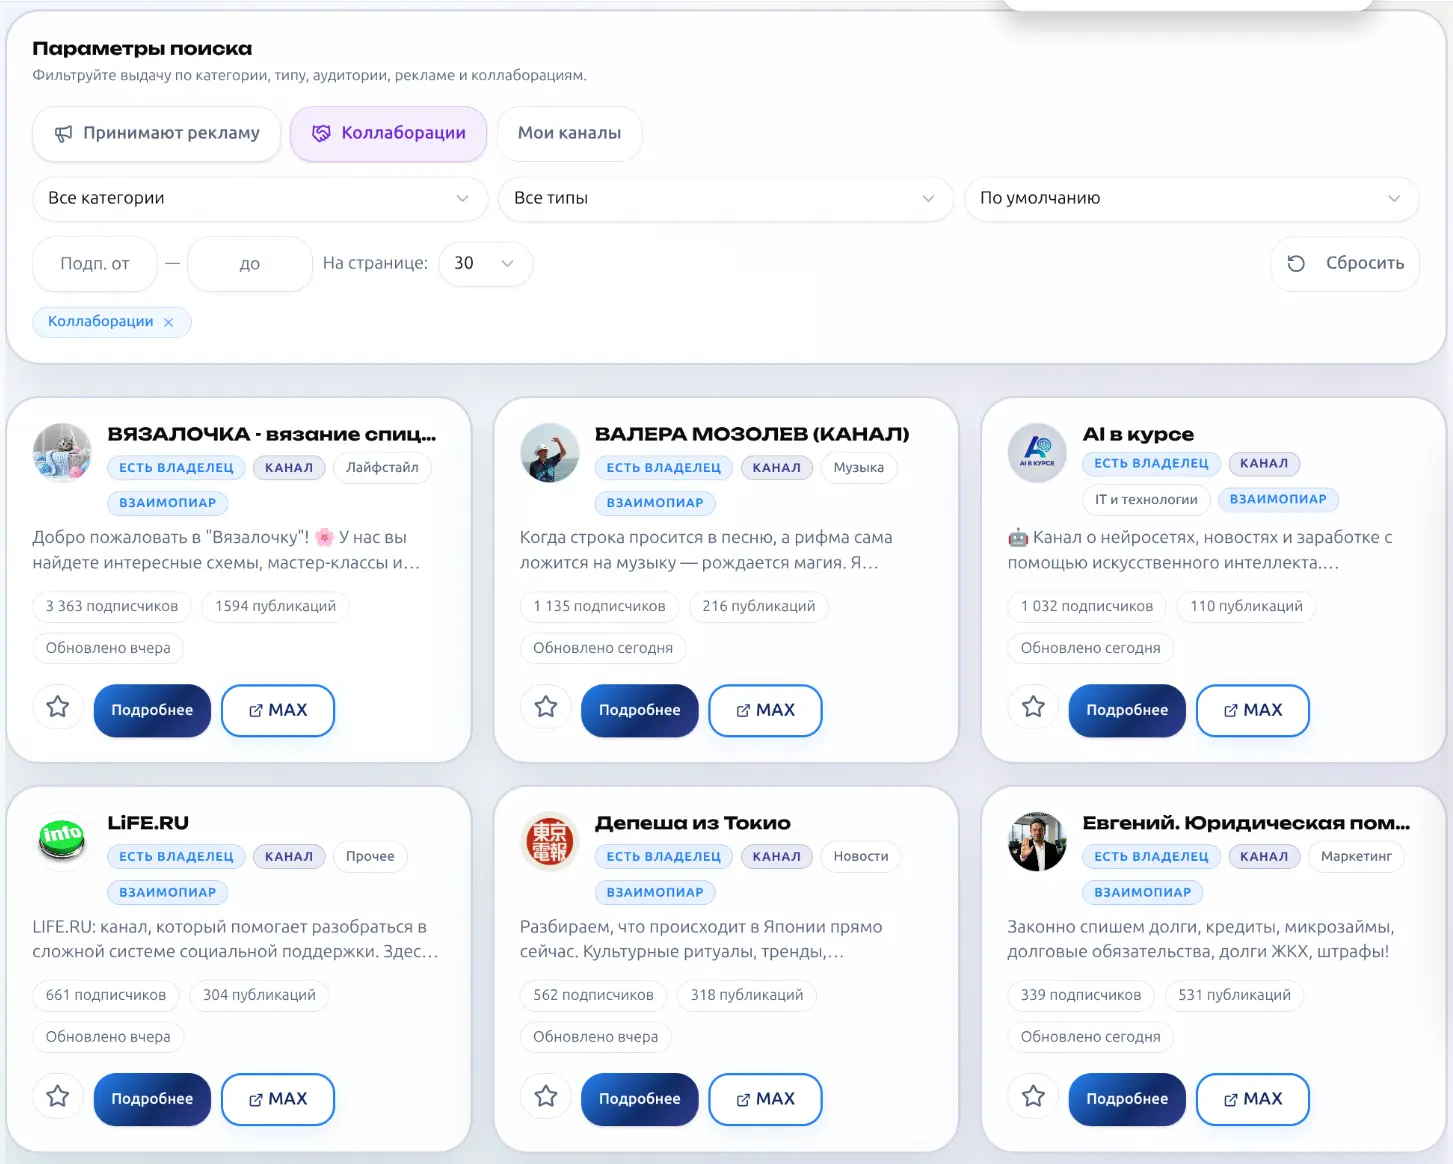Open Подробнее for Депеша из Токио
The image size is (1453, 1164).
[x=640, y=1099]
